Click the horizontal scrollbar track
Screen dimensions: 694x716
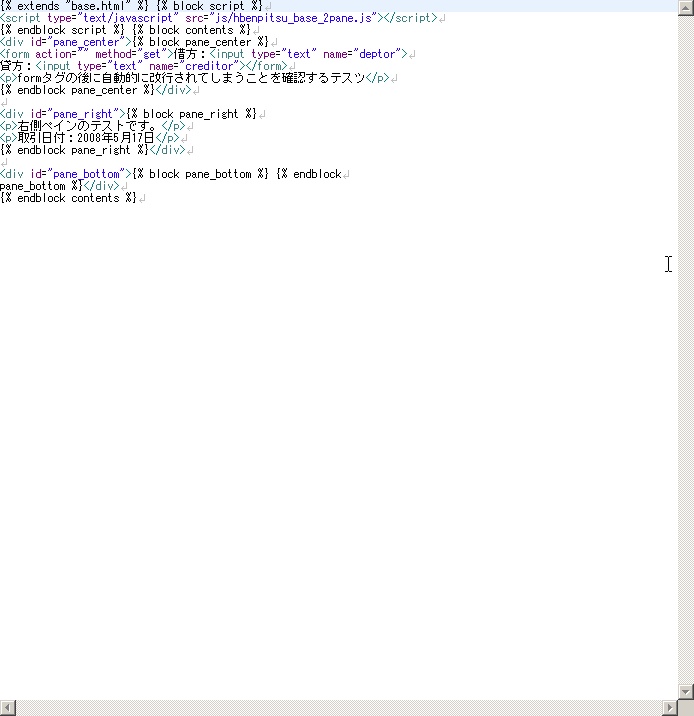tap(339, 708)
